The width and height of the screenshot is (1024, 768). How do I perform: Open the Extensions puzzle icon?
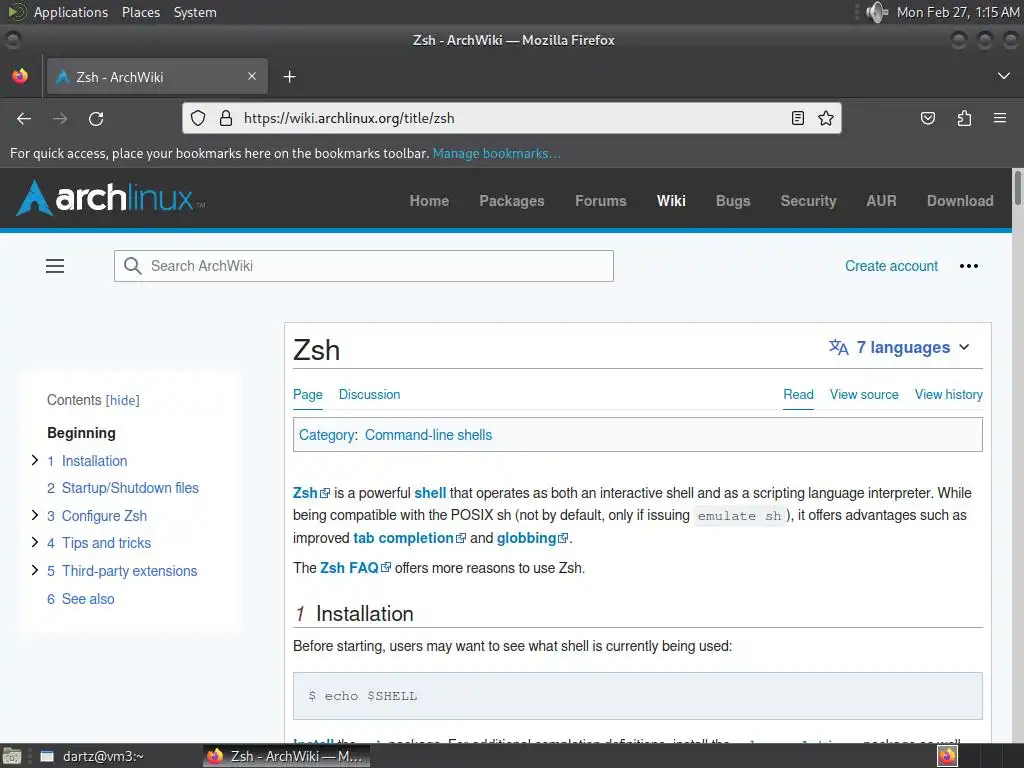pyautogui.click(x=964, y=118)
